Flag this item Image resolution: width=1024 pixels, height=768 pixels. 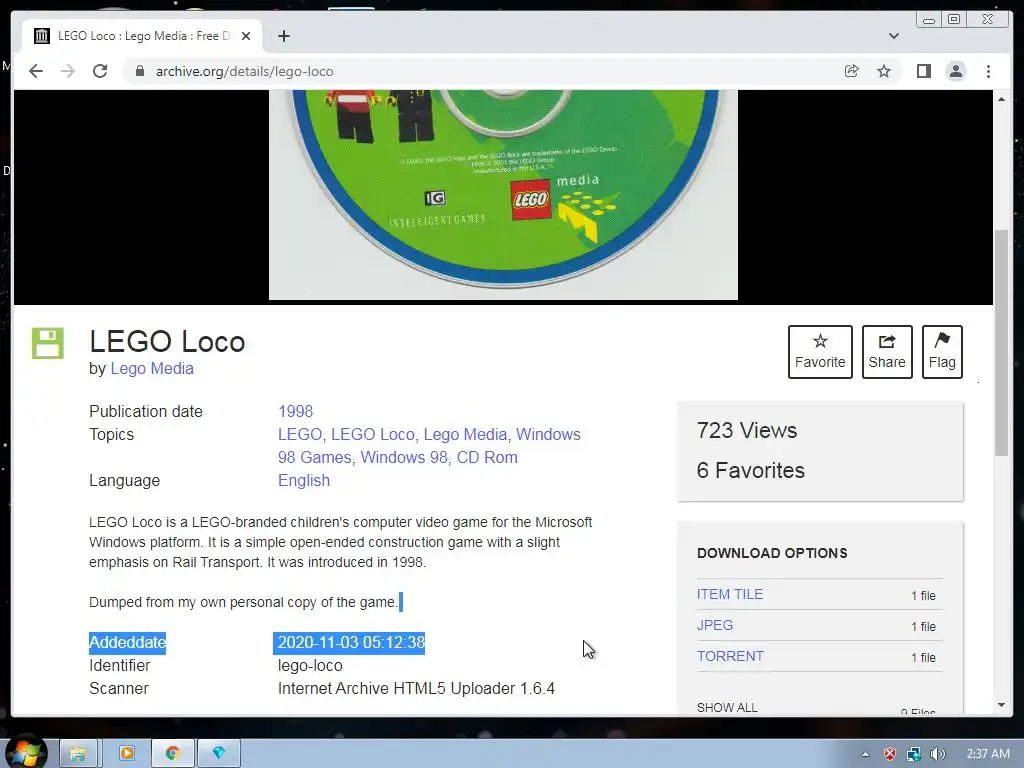pos(942,351)
